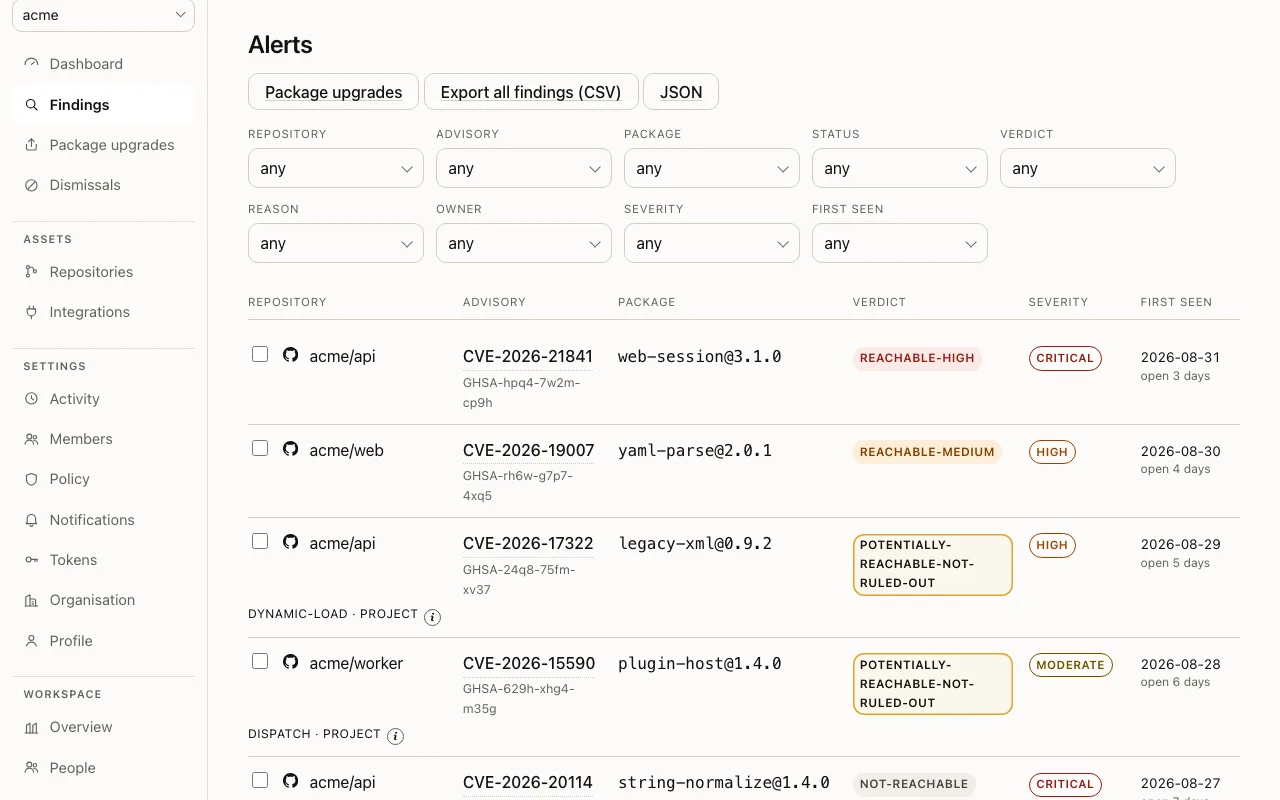
Task: Click the JSON export button
Action: pyautogui.click(x=681, y=91)
